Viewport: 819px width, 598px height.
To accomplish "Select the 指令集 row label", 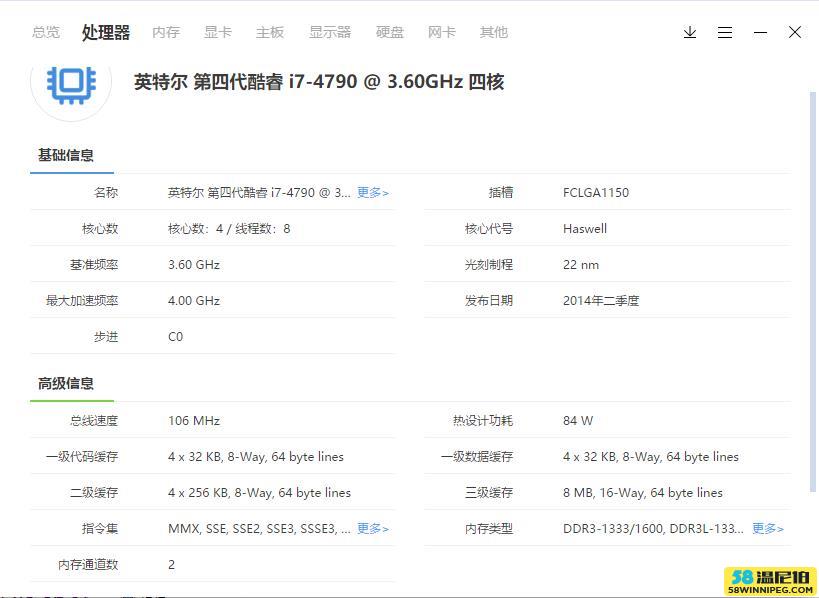I will (x=100, y=529).
